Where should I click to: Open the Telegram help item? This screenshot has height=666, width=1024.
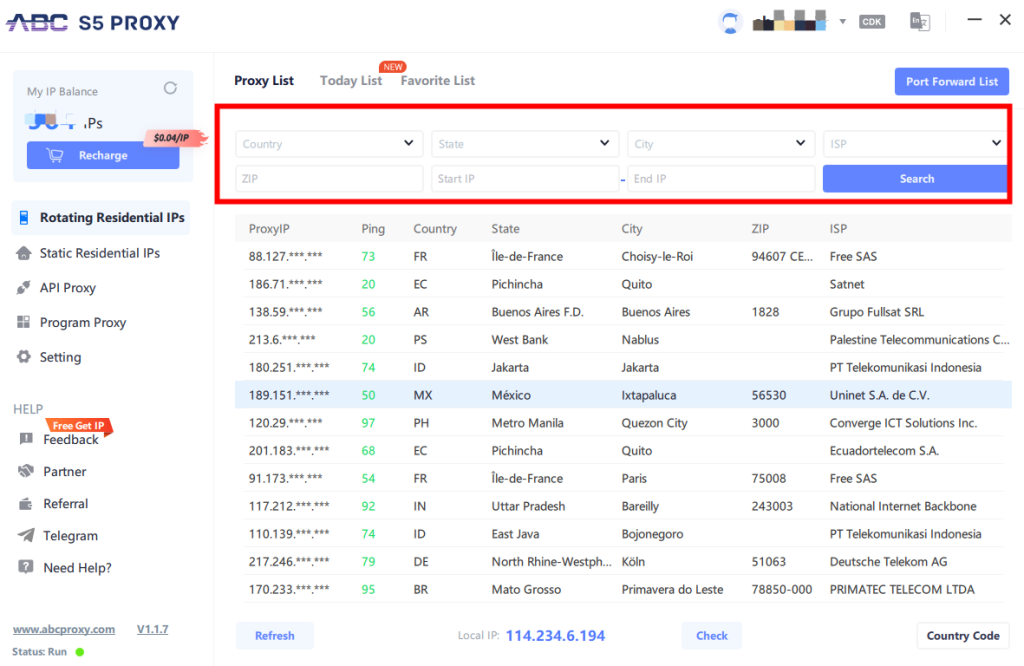tap(71, 535)
